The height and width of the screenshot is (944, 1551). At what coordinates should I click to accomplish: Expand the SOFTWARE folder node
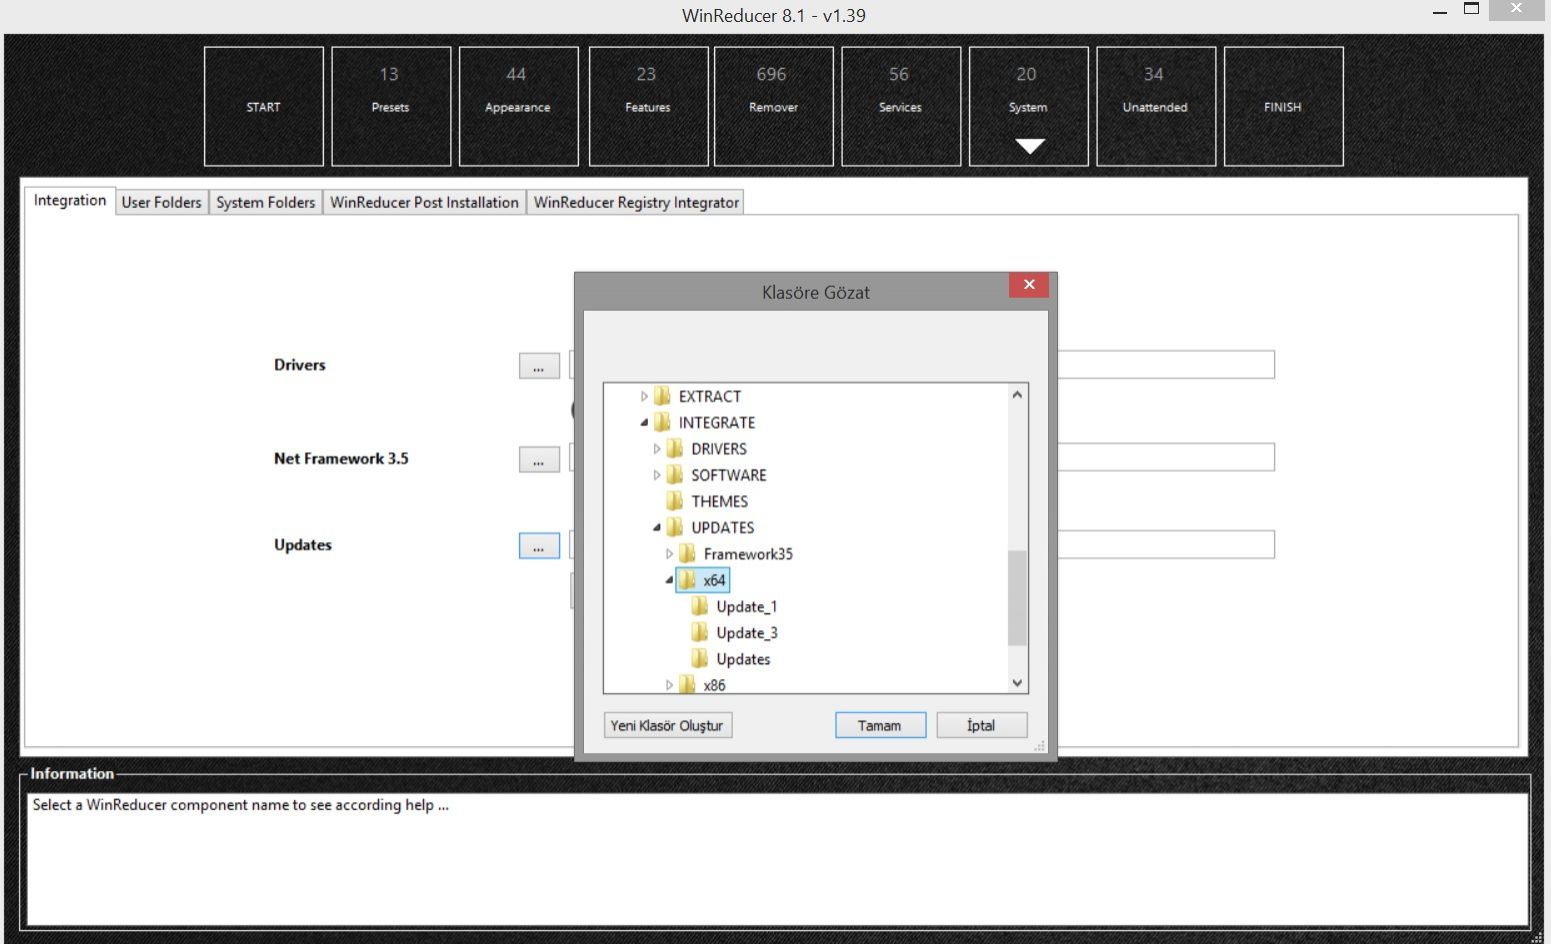pyautogui.click(x=657, y=475)
